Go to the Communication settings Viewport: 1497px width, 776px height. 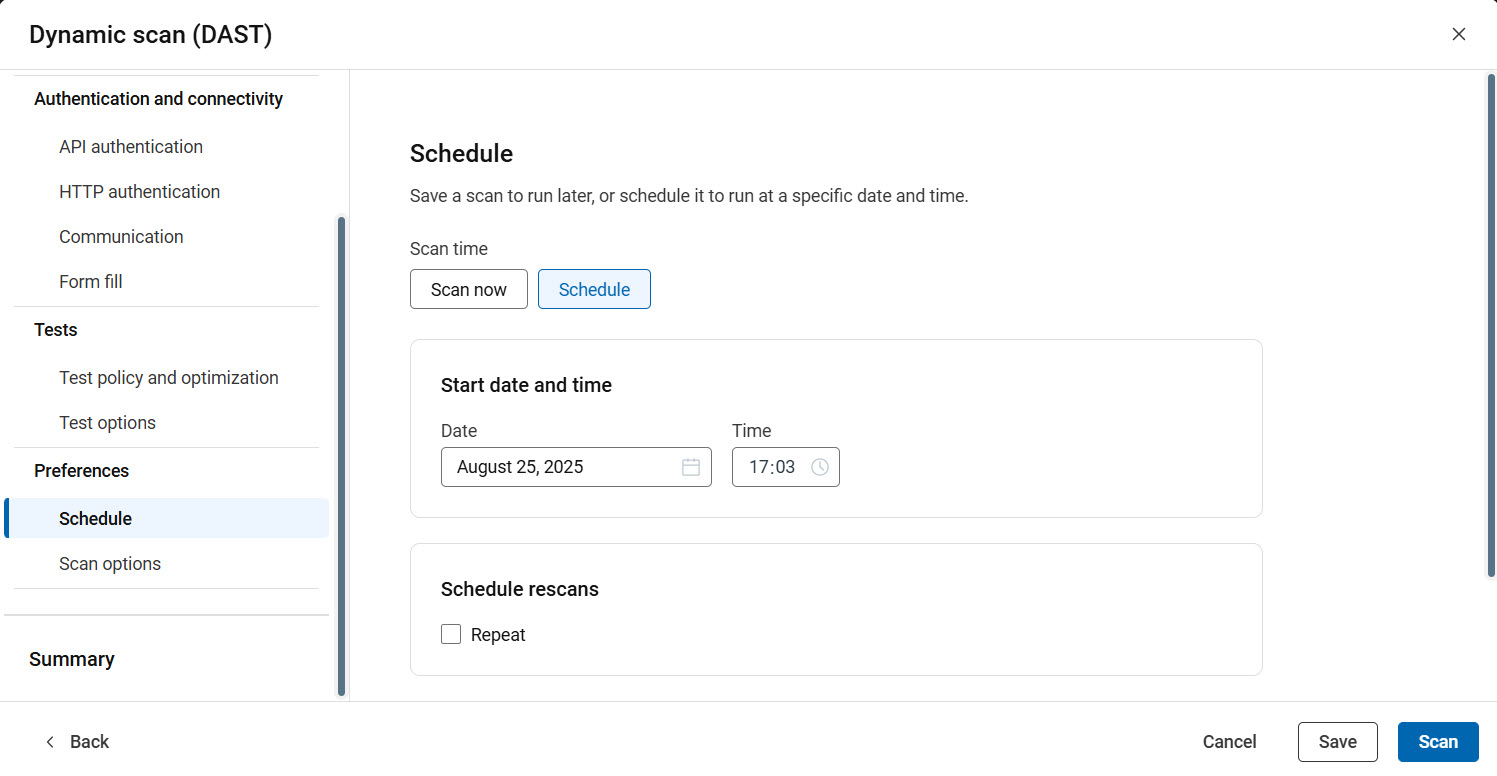tap(121, 236)
